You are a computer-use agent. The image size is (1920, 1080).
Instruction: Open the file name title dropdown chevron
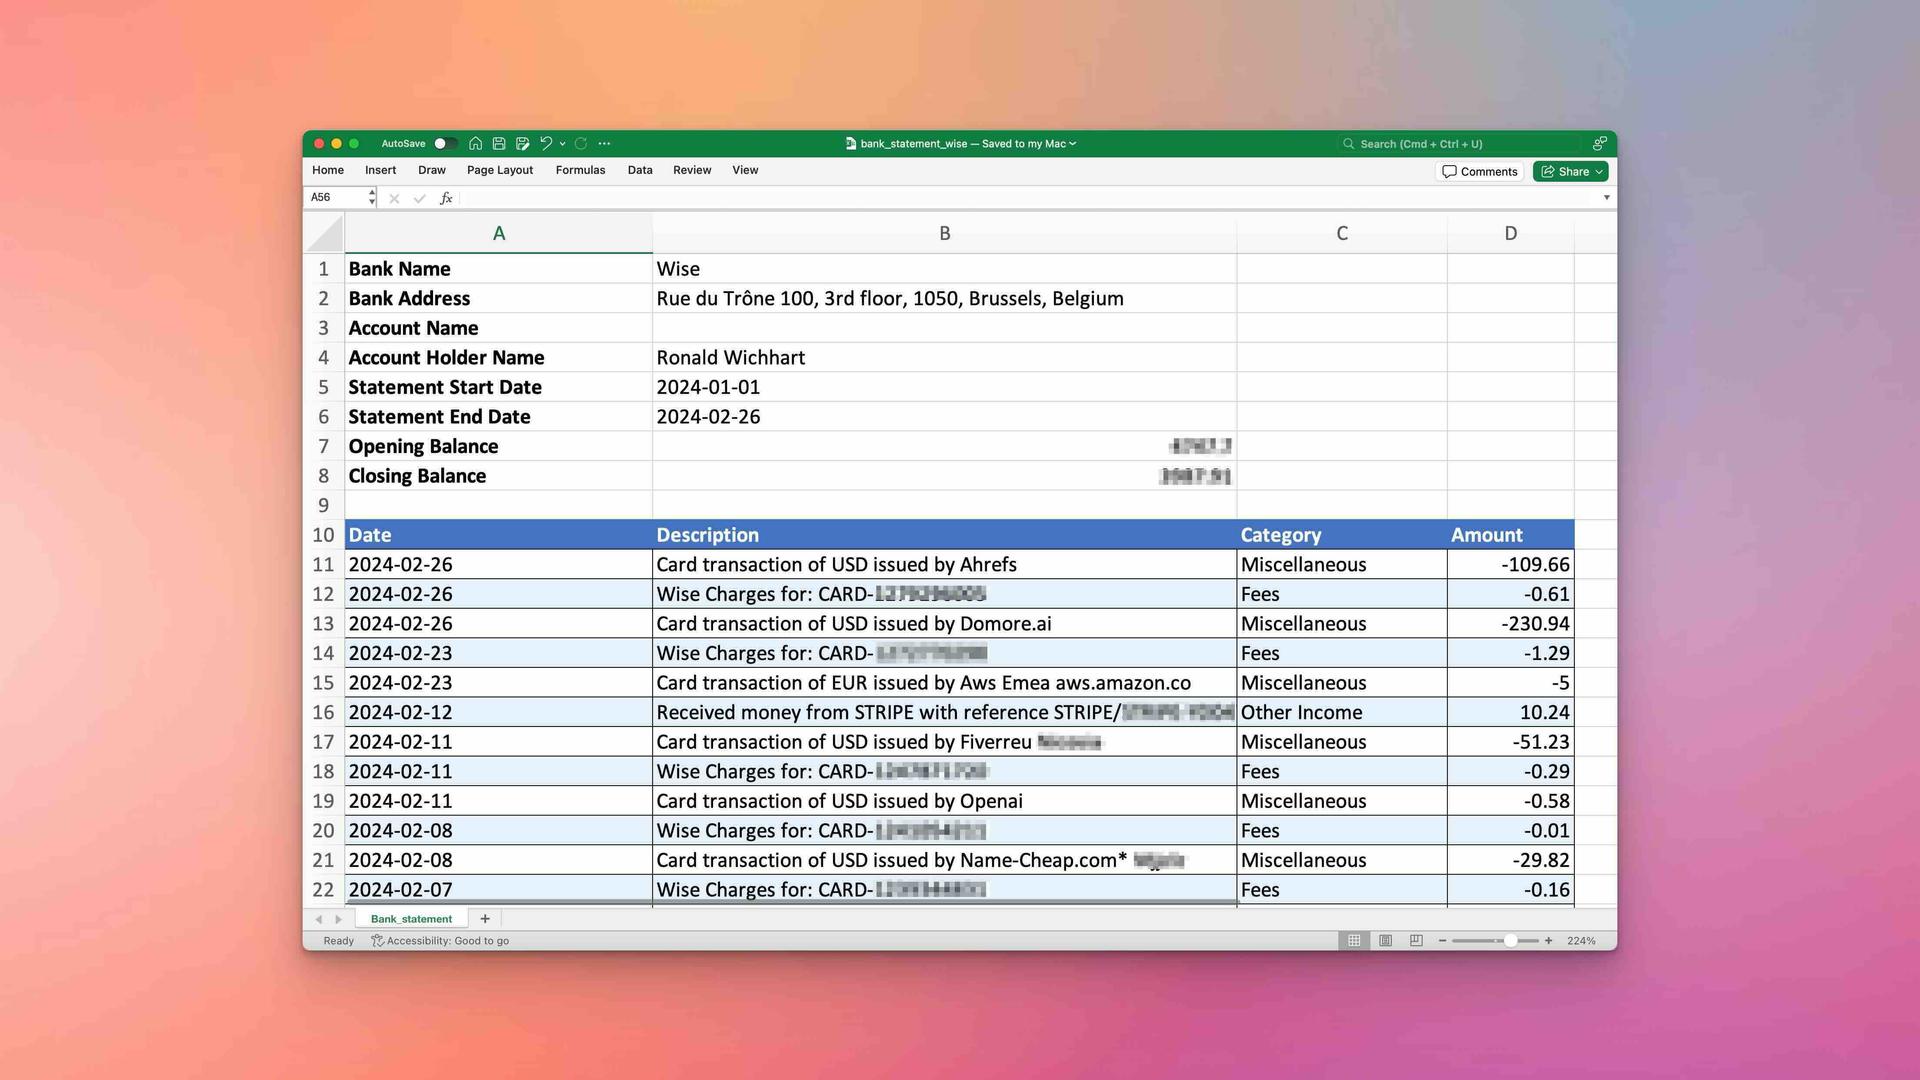tap(1073, 144)
